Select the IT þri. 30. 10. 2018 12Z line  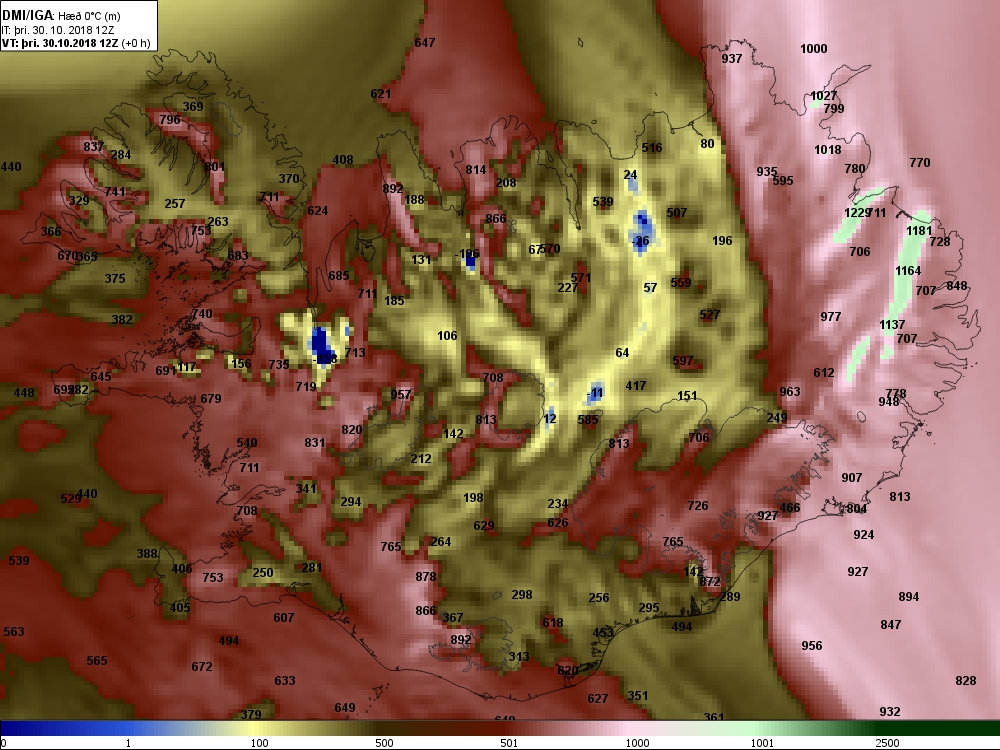coord(57,30)
